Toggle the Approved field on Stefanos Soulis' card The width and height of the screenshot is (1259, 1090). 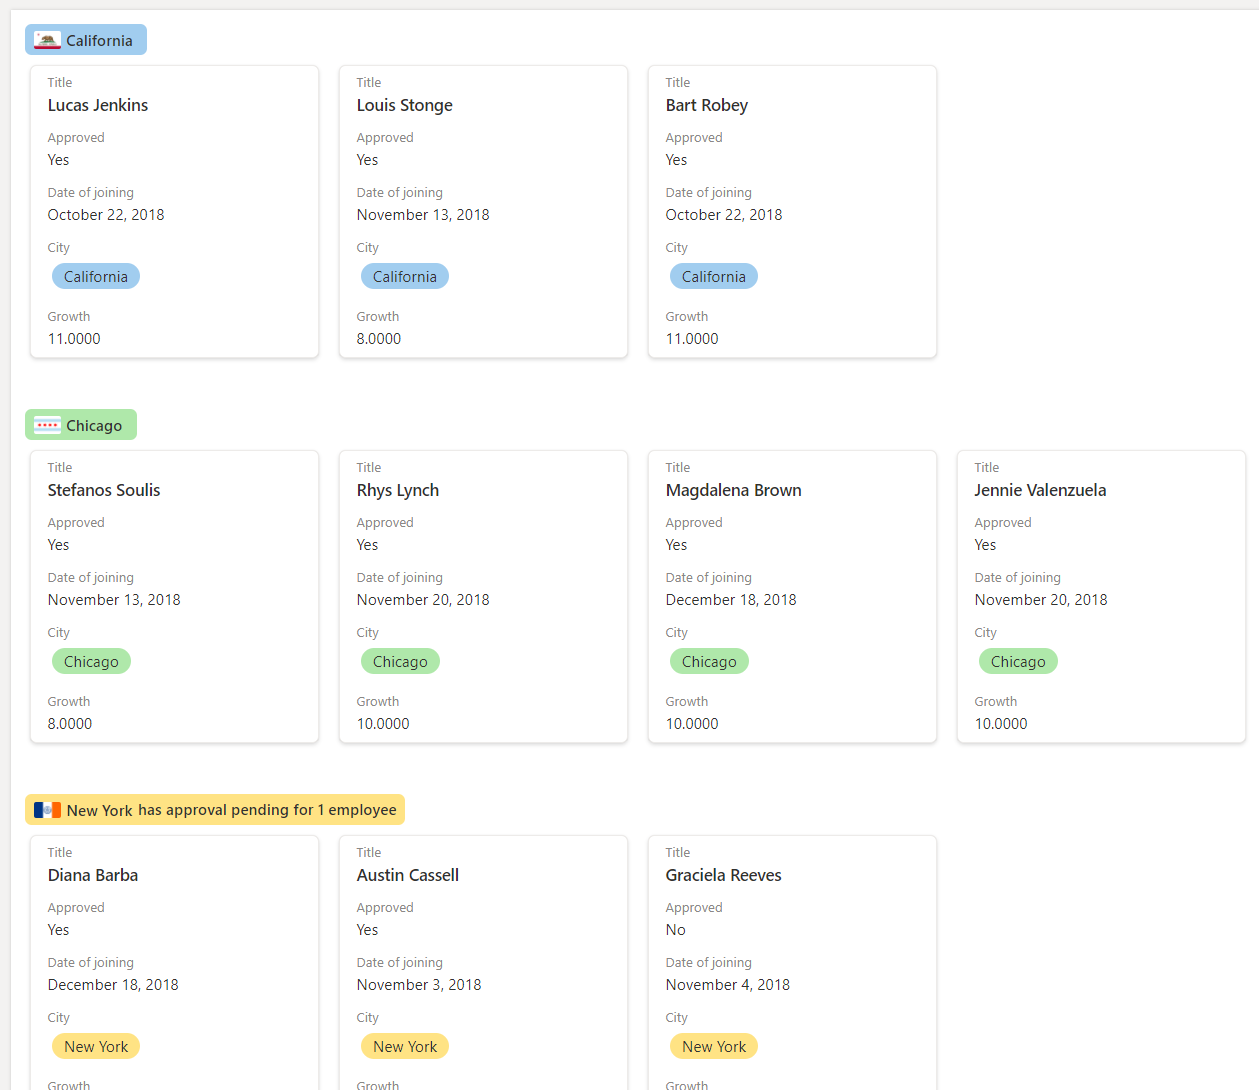[x=58, y=544]
